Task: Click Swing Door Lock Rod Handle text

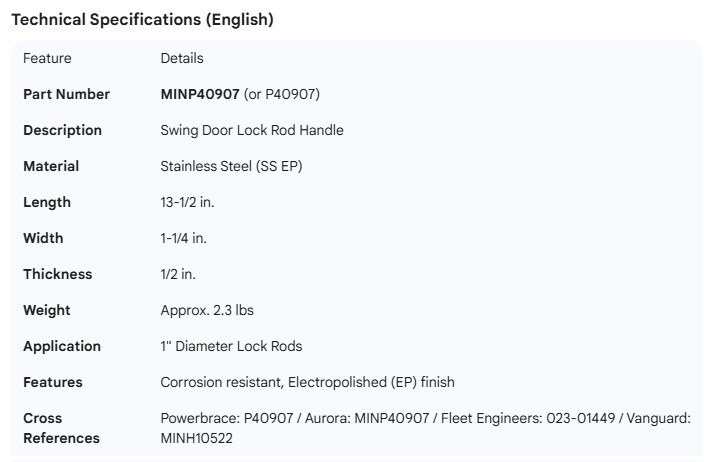Action: point(252,130)
